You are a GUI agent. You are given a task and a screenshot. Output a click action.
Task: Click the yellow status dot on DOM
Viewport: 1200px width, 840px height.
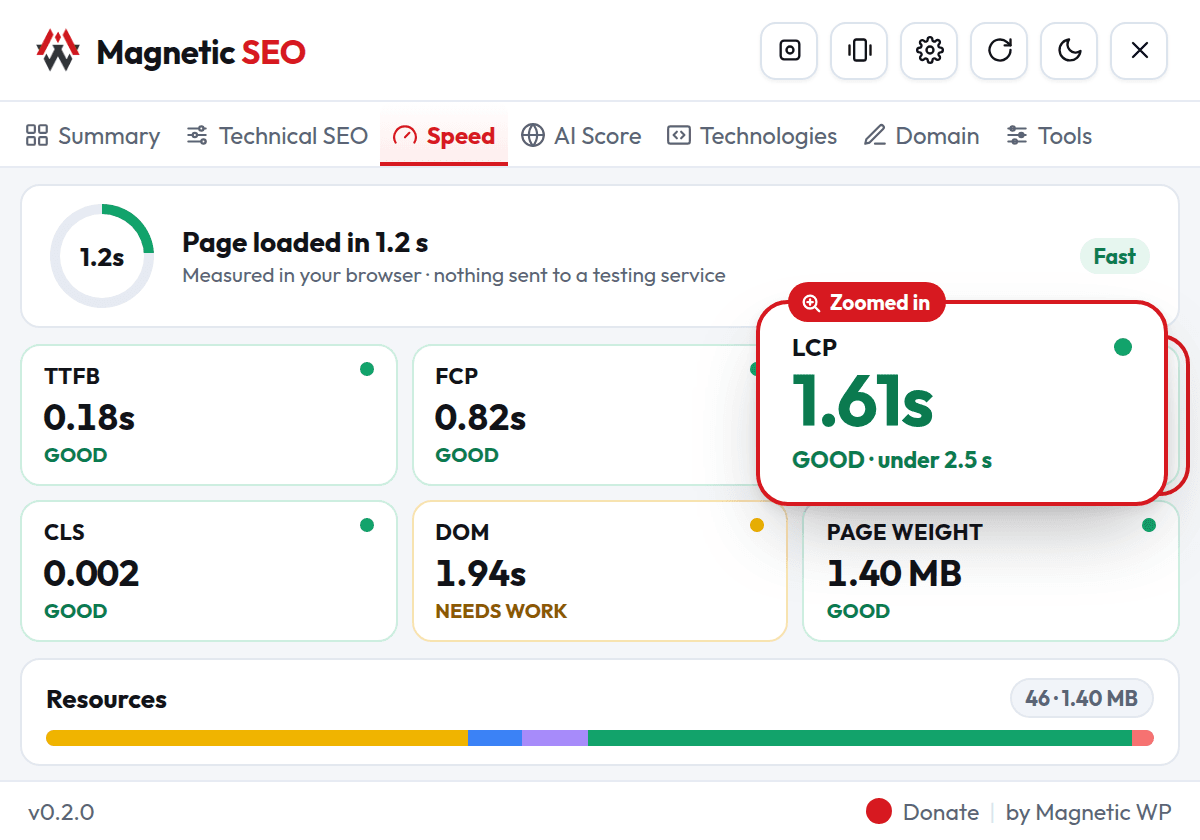point(757,525)
